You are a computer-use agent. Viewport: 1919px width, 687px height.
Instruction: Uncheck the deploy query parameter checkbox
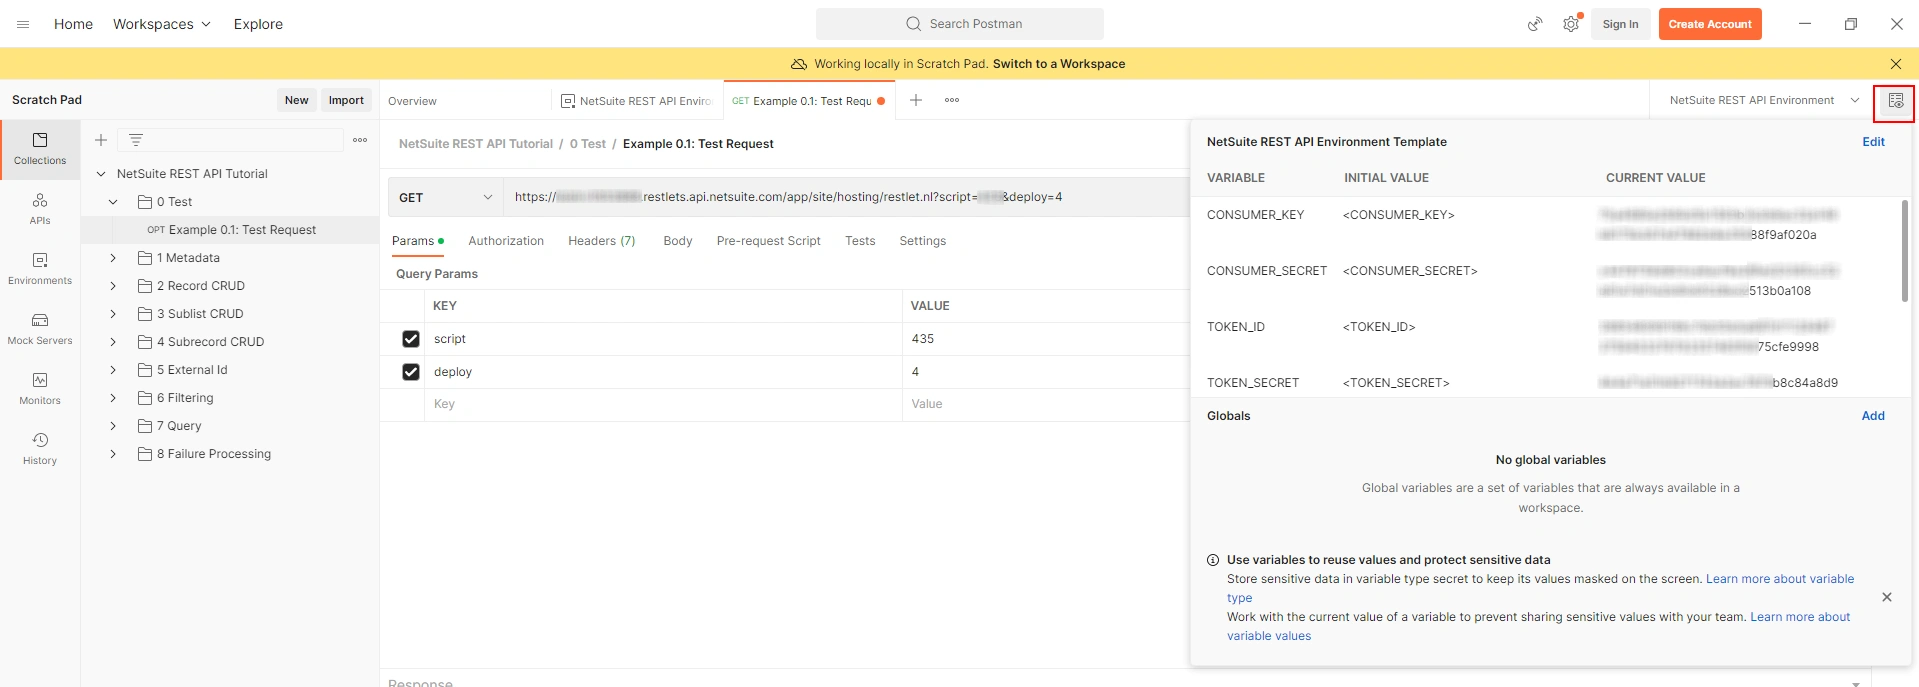coord(410,372)
